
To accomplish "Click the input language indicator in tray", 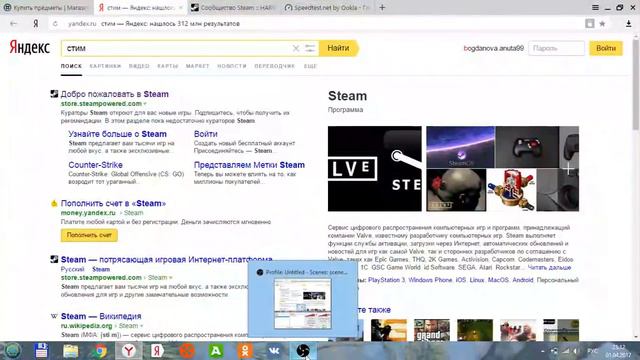I will (x=593, y=351).
